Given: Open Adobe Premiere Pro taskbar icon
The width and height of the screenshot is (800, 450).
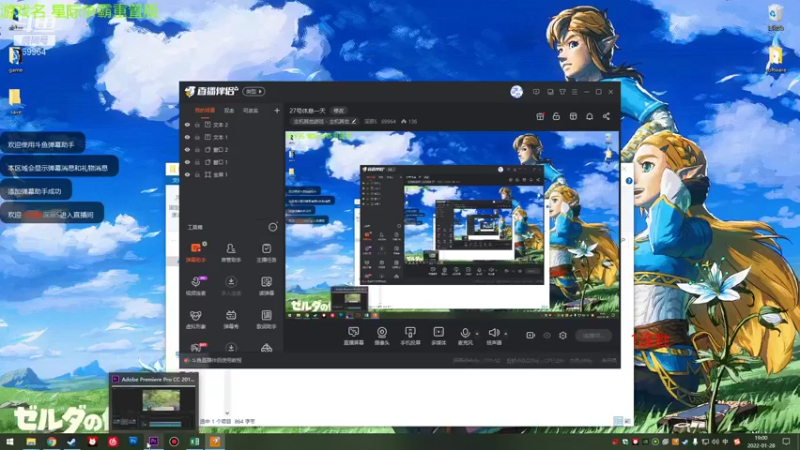Looking at the screenshot, I should pyautogui.click(x=154, y=441).
